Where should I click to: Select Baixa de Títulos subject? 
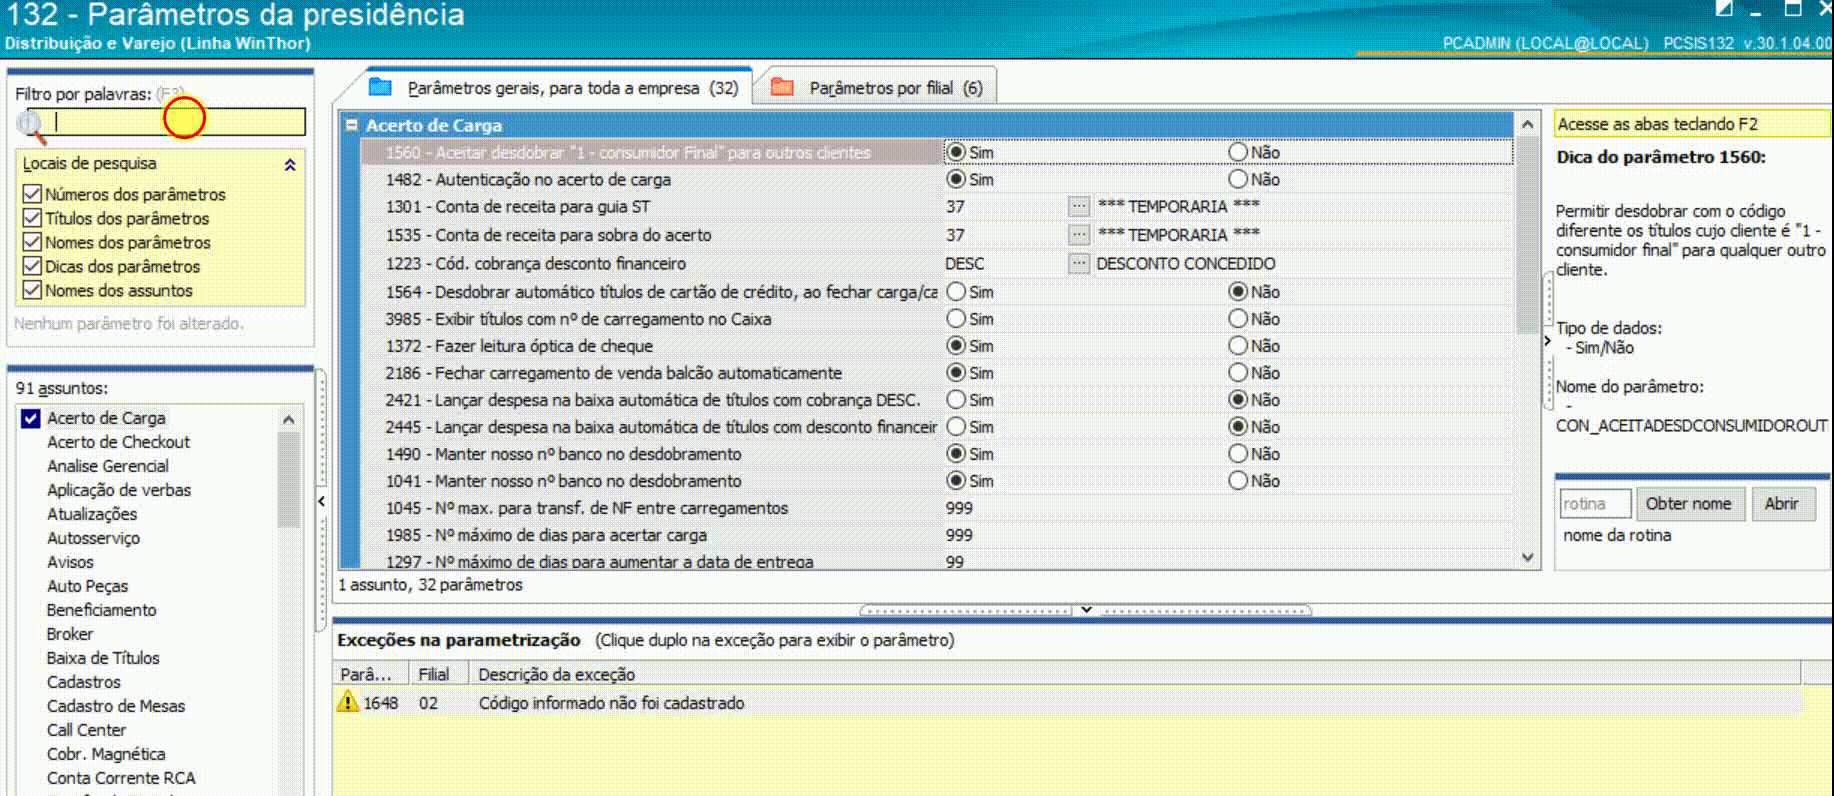click(x=103, y=658)
